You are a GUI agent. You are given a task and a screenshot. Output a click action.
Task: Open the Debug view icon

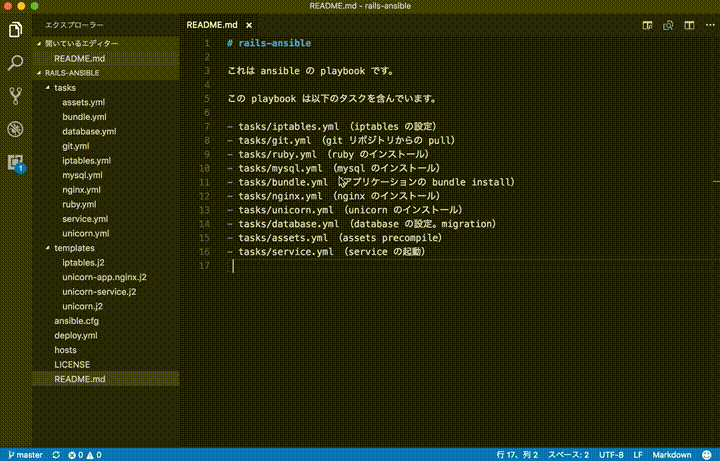pos(15,129)
